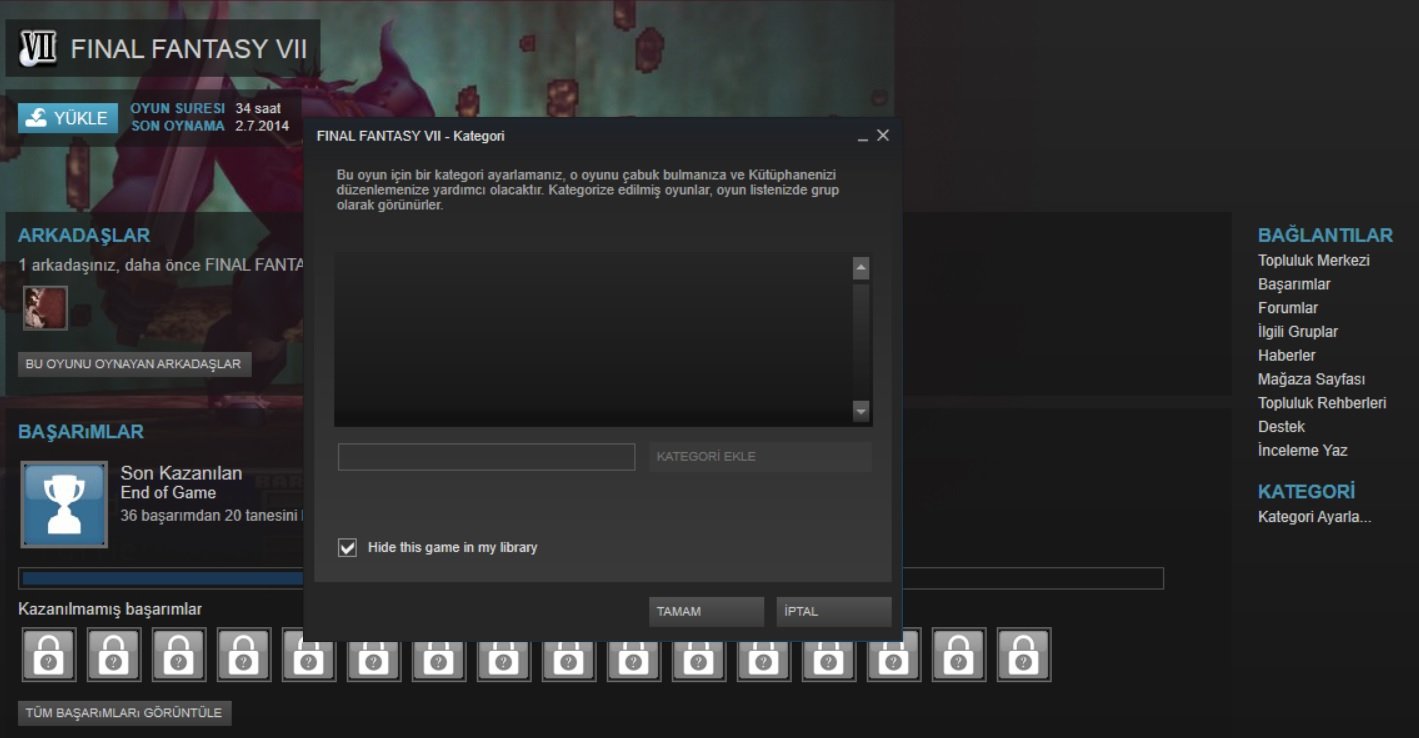Open the Haberler news link
Screen dimensions: 1419x738
pyautogui.click(x=1287, y=356)
